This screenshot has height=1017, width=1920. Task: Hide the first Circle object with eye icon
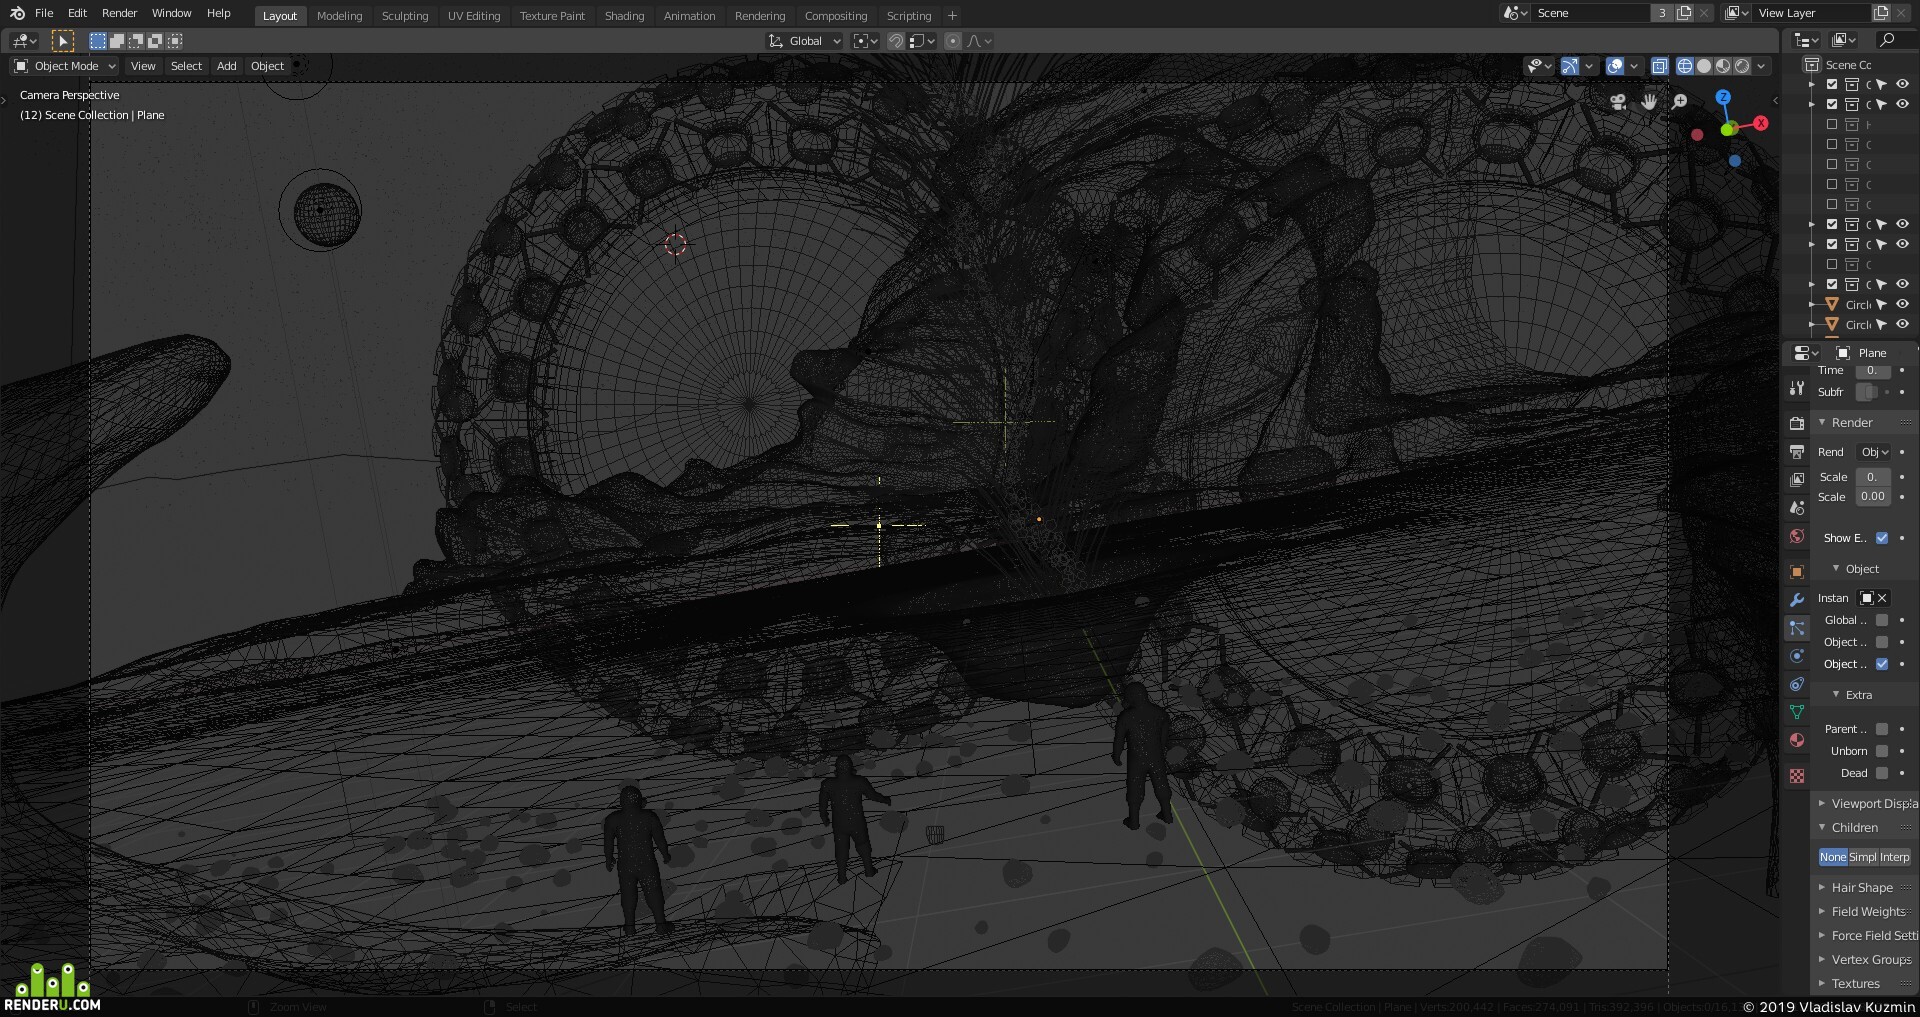(x=1903, y=304)
